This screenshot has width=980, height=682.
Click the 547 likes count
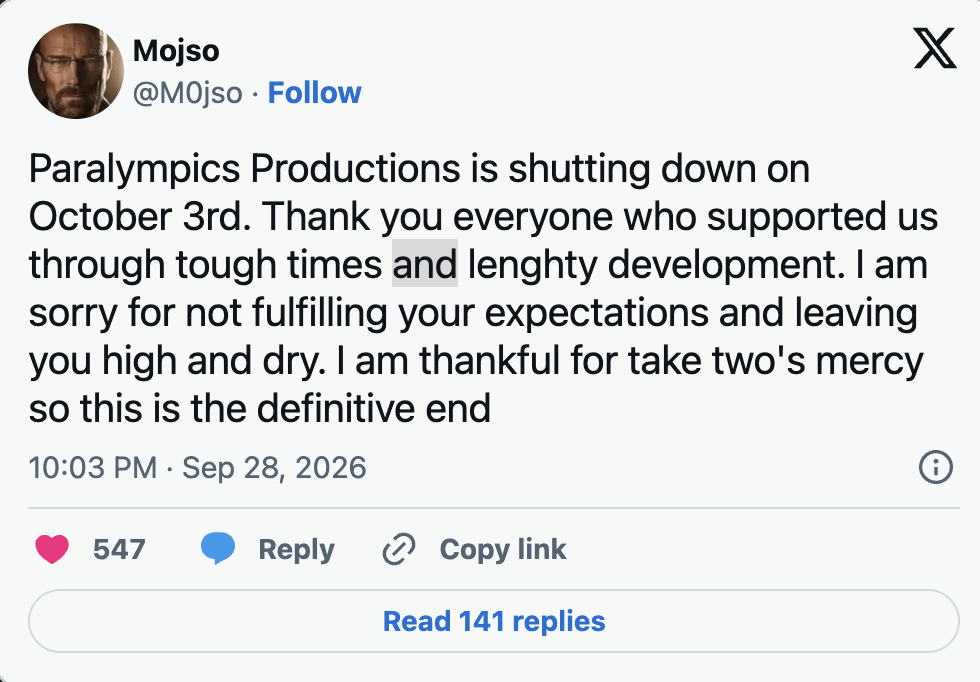tap(119, 549)
